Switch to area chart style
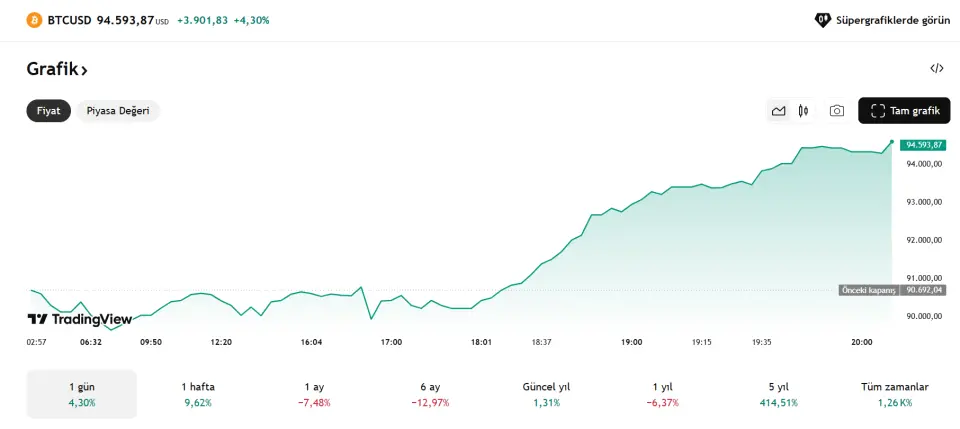 pyautogui.click(x=778, y=111)
